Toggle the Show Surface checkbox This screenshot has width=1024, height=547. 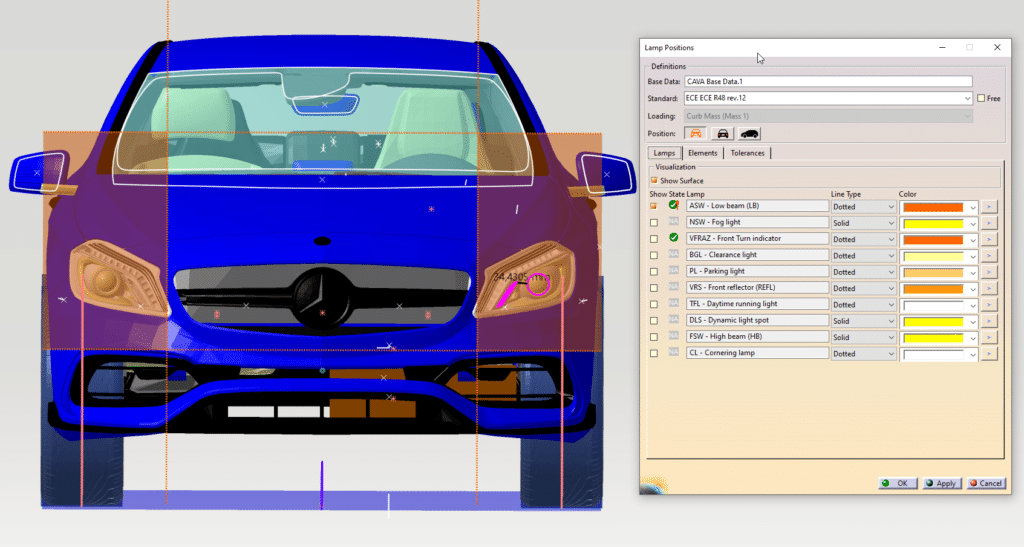tap(654, 180)
